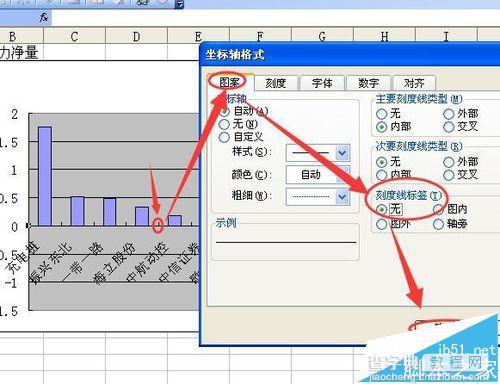Click the cell containing 力净量
This screenshot has height=384, width=500.
coord(21,52)
